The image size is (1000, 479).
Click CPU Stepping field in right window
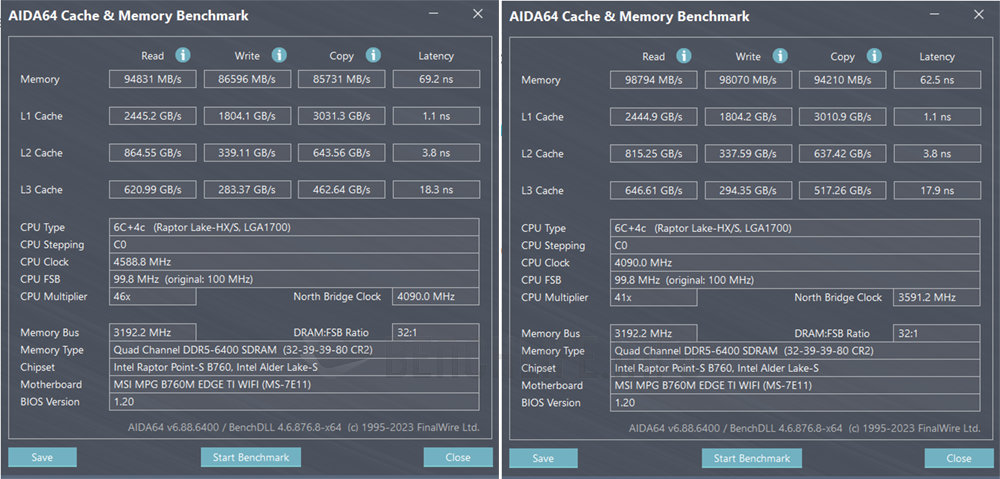[x=795, y=245]
